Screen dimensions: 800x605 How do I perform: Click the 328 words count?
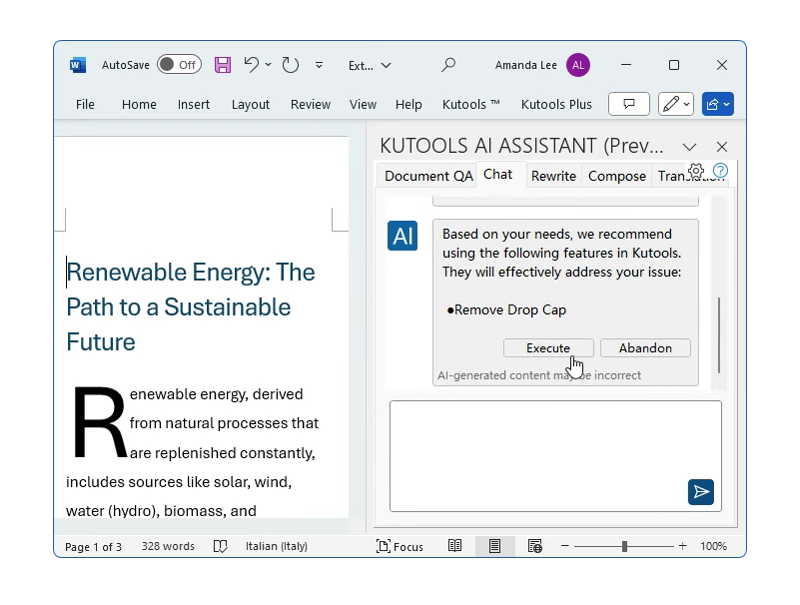point(168,546)
